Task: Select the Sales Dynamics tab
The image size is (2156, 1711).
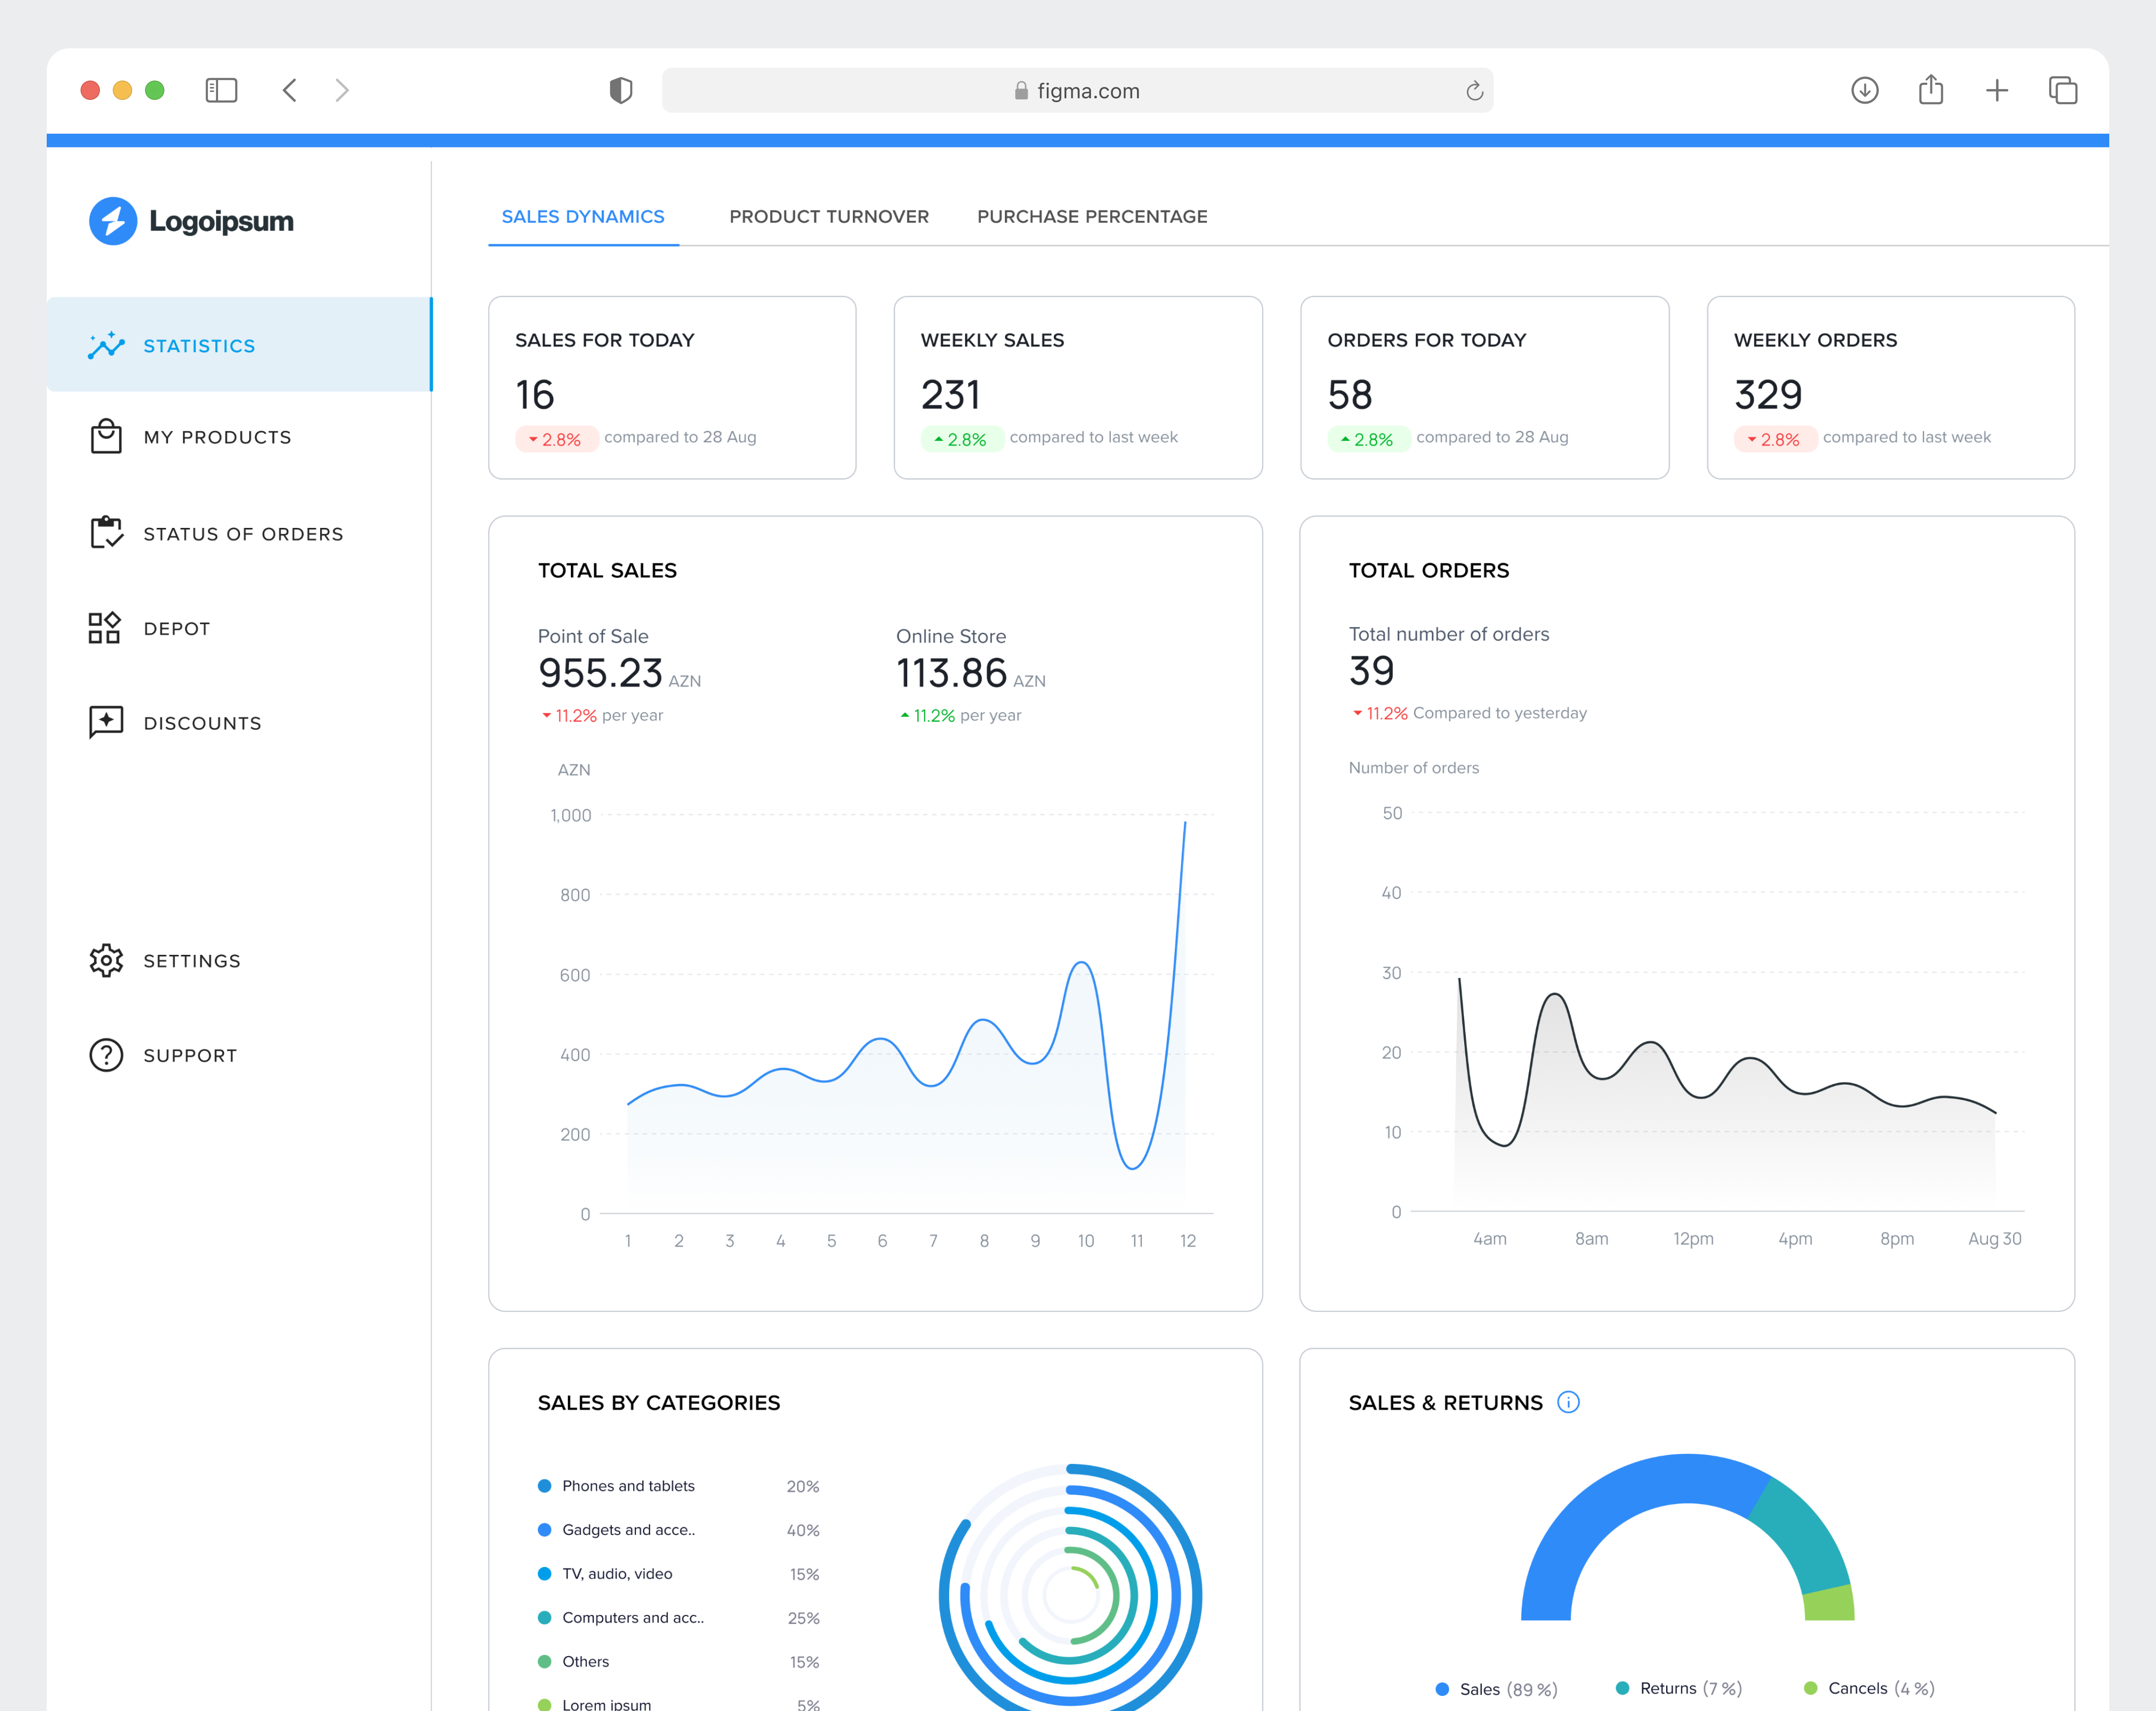Action: point(583,216)
